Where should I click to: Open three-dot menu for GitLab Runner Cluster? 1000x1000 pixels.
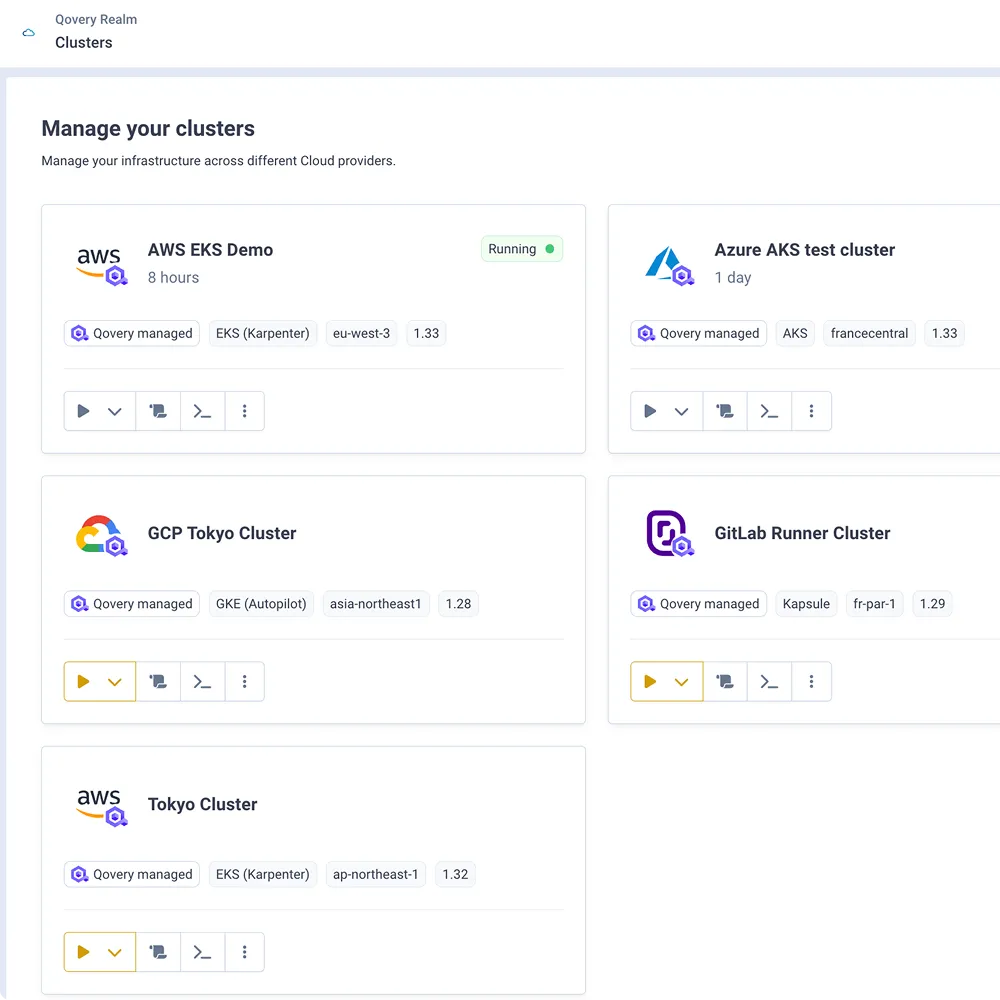point(811,682)
